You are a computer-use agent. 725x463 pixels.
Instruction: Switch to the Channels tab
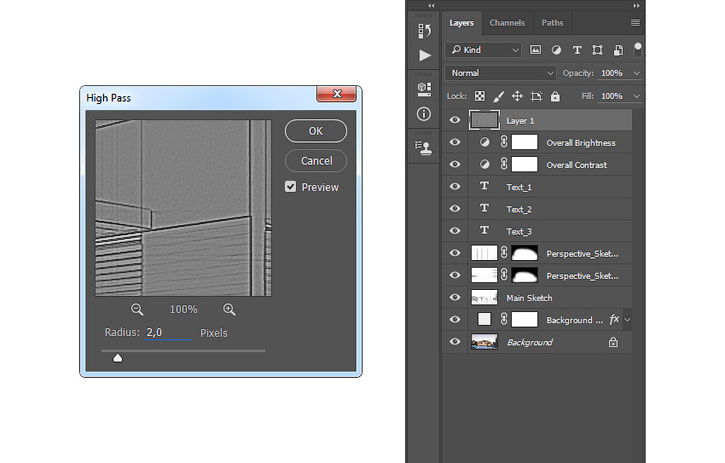pyautogui.click(x=507, y=23)
